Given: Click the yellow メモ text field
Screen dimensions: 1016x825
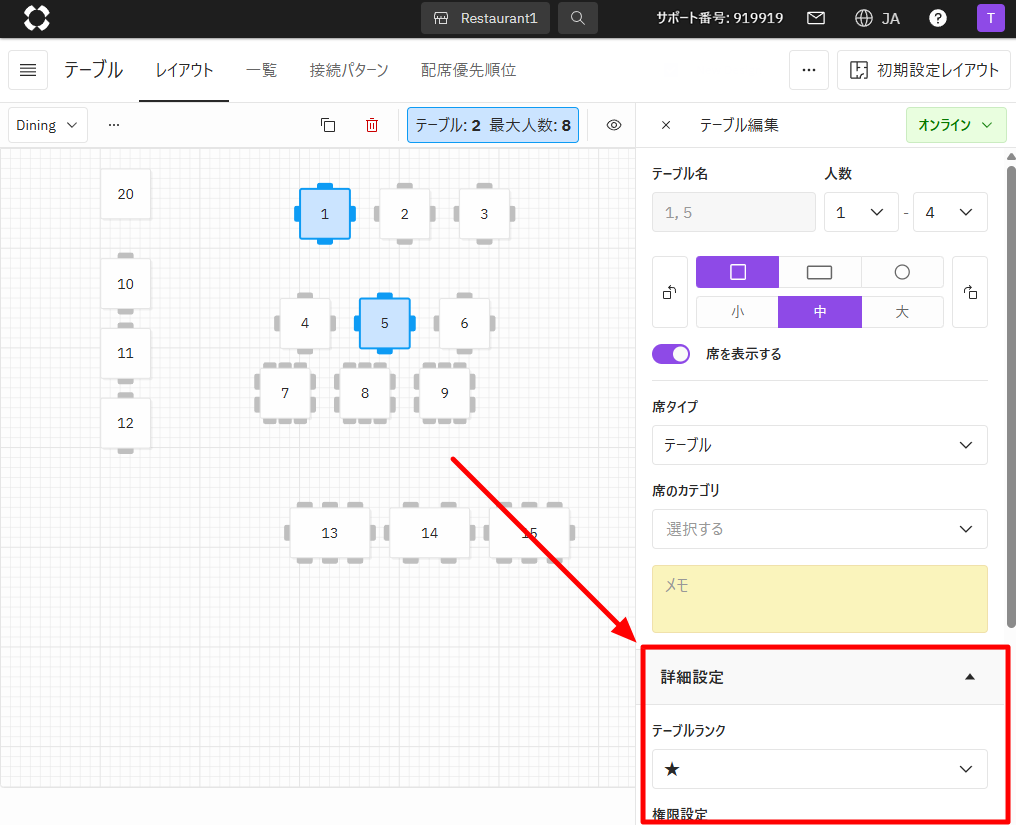Looking at the screenshot, I should 819,599.
